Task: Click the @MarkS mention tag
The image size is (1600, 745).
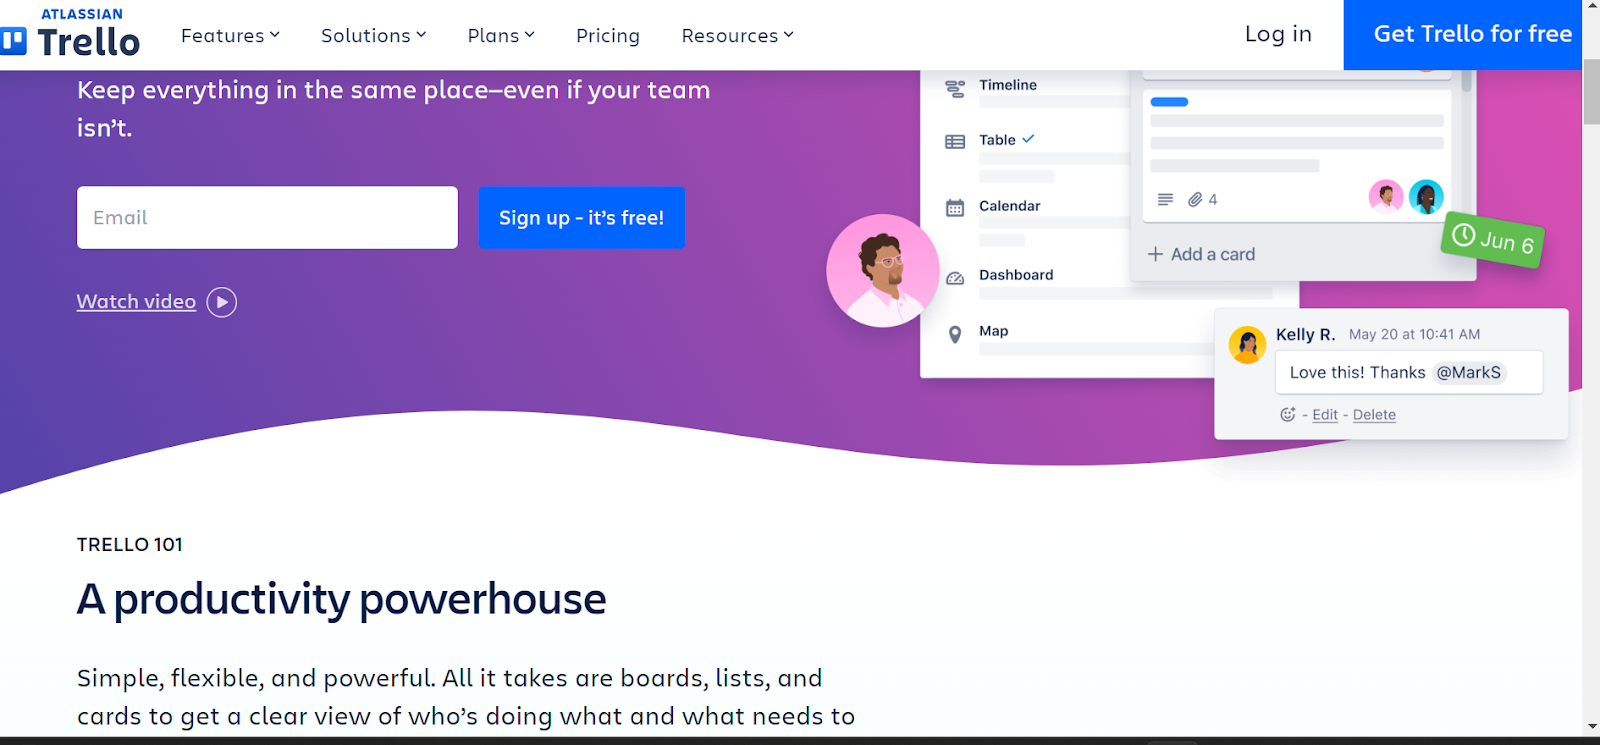Action: pyautogui.click(x=1469, y=373)
